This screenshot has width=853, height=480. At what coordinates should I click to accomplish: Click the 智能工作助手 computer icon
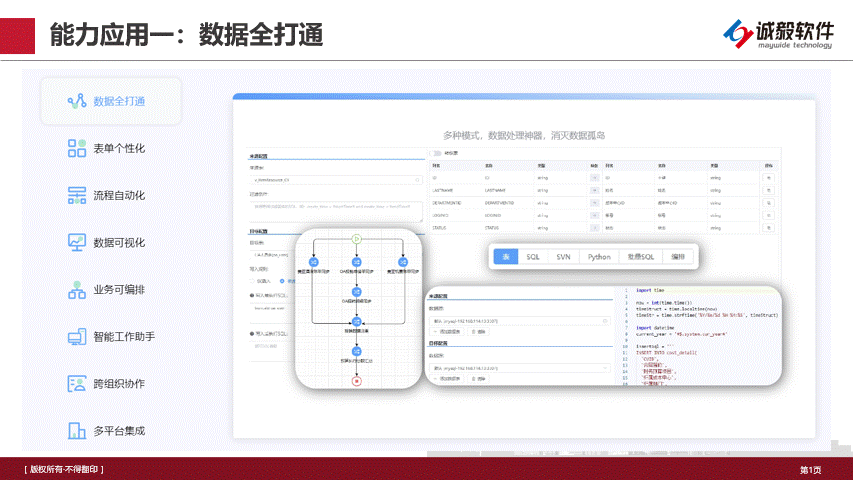click(x=77, y=337)
